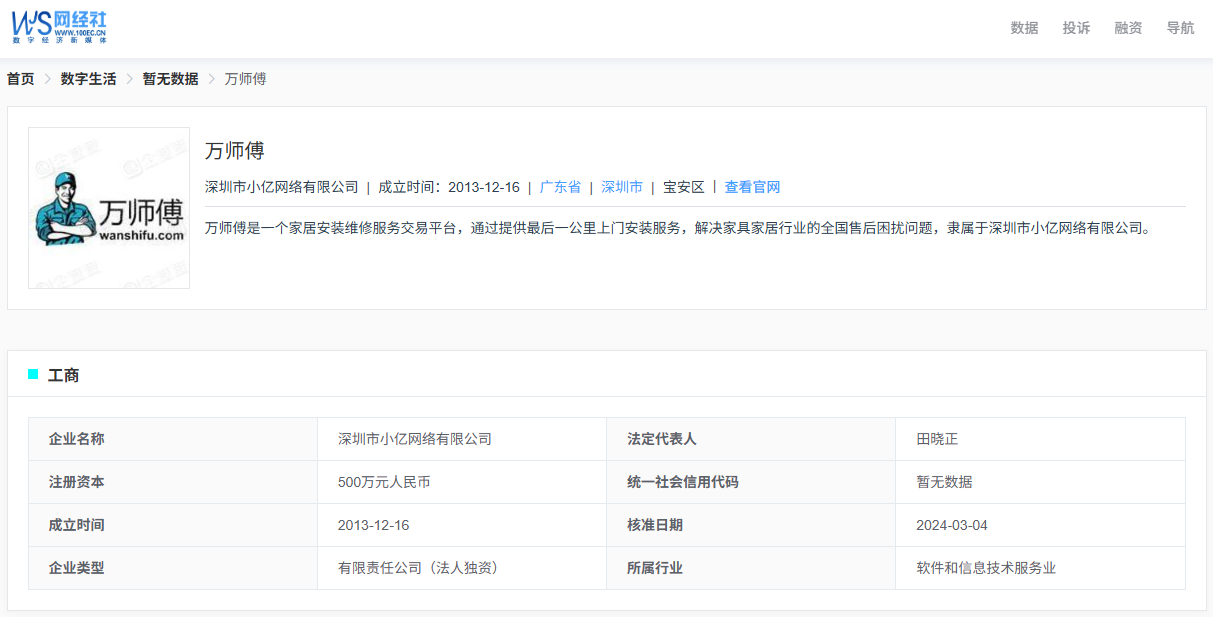The width and height of the screenshot is (1213, 617).
Task: Select 软件和信息技术服务业 industry value
Action: [x=986, y=568]
